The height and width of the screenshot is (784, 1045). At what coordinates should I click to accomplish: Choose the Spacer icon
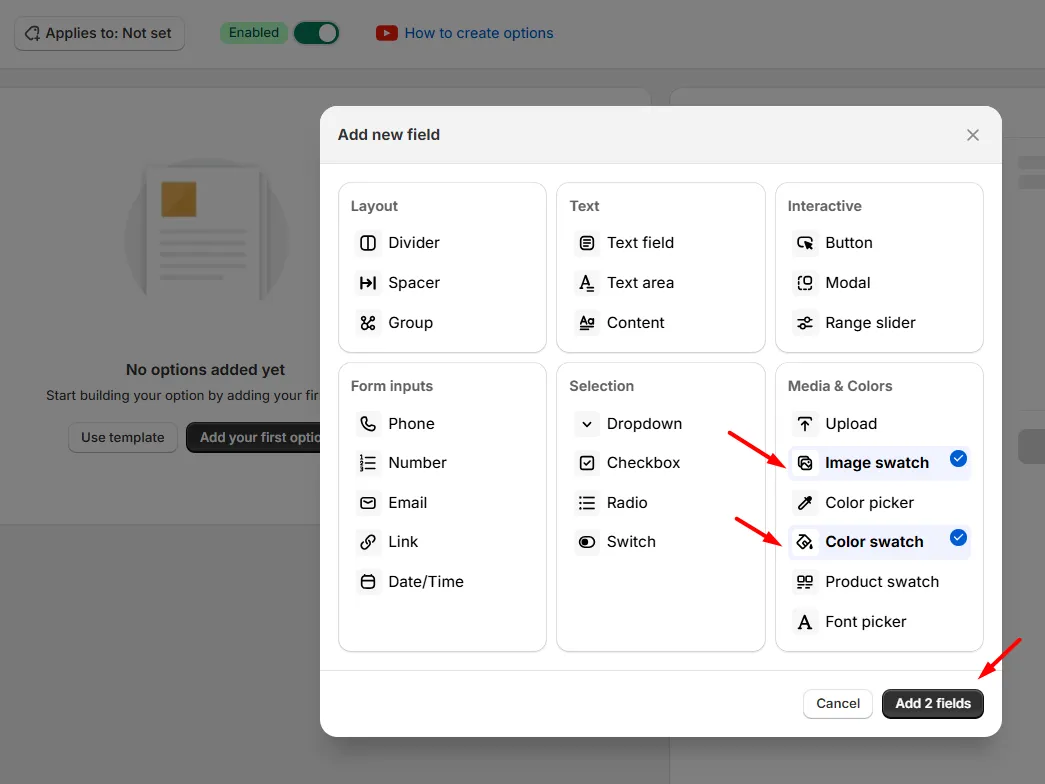coord(368,283)
